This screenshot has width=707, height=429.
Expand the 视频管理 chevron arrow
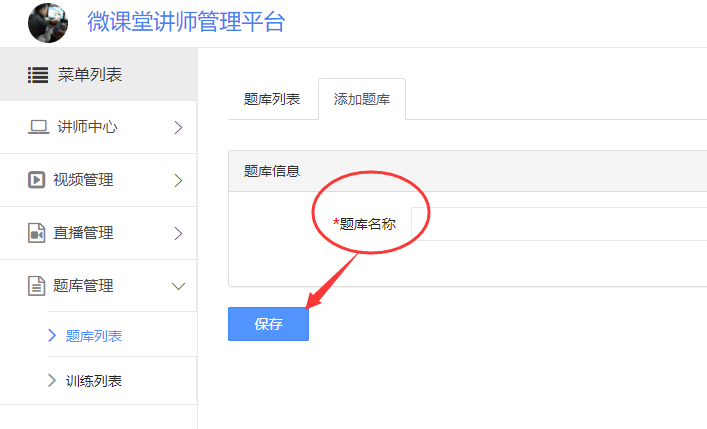(x=179, y=180)
